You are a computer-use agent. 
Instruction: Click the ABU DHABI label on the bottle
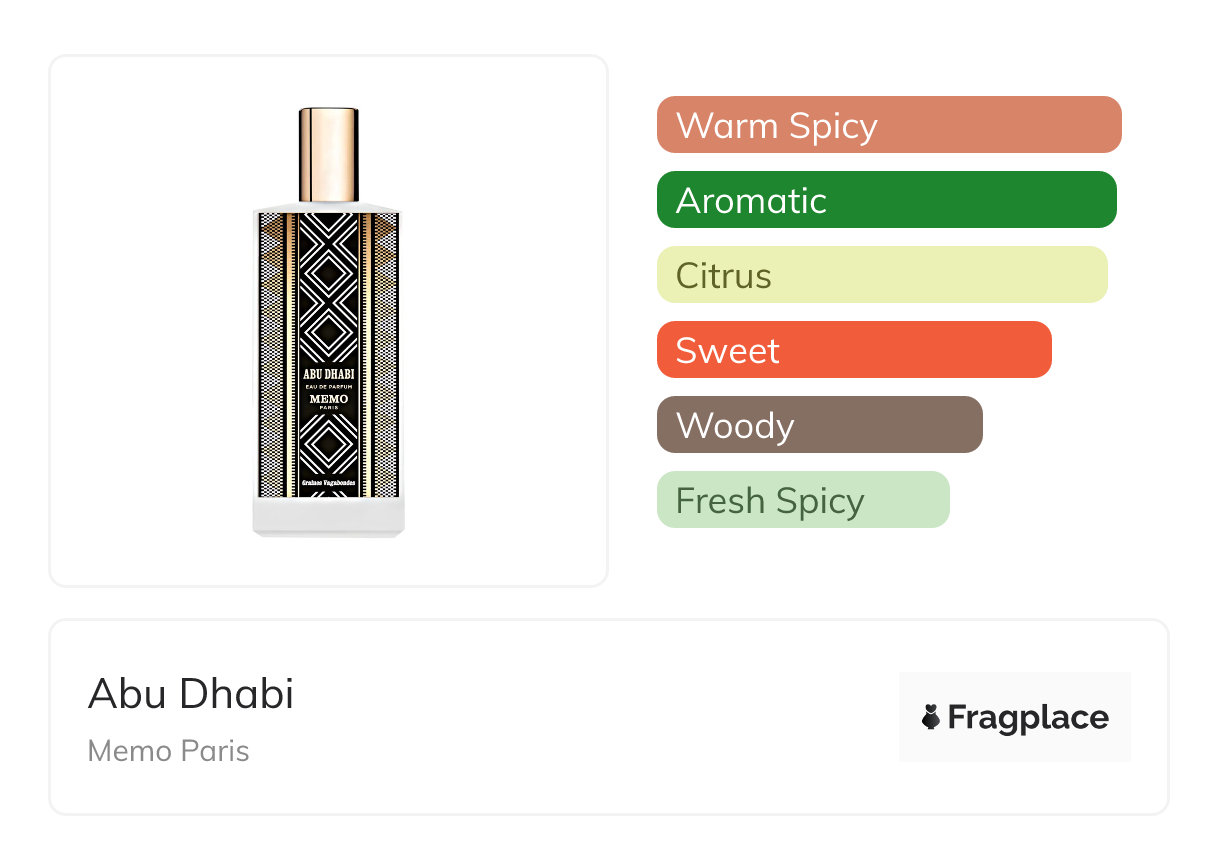click(328, 374)
